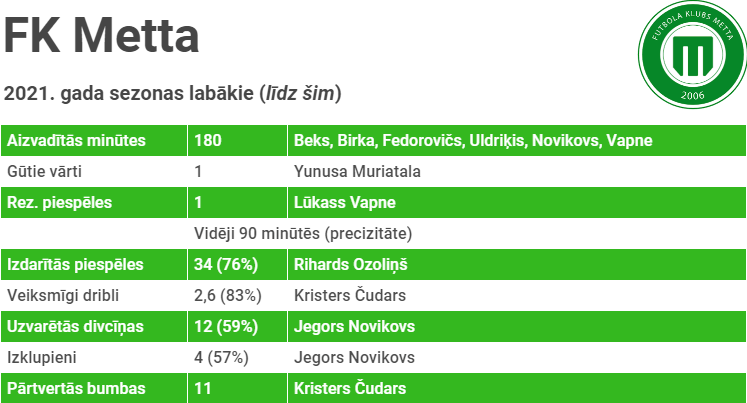The height and width of the screenshot is (403, 747).
Task: Select the Pārtvertās bumbas row label
Action: [76, 388]
